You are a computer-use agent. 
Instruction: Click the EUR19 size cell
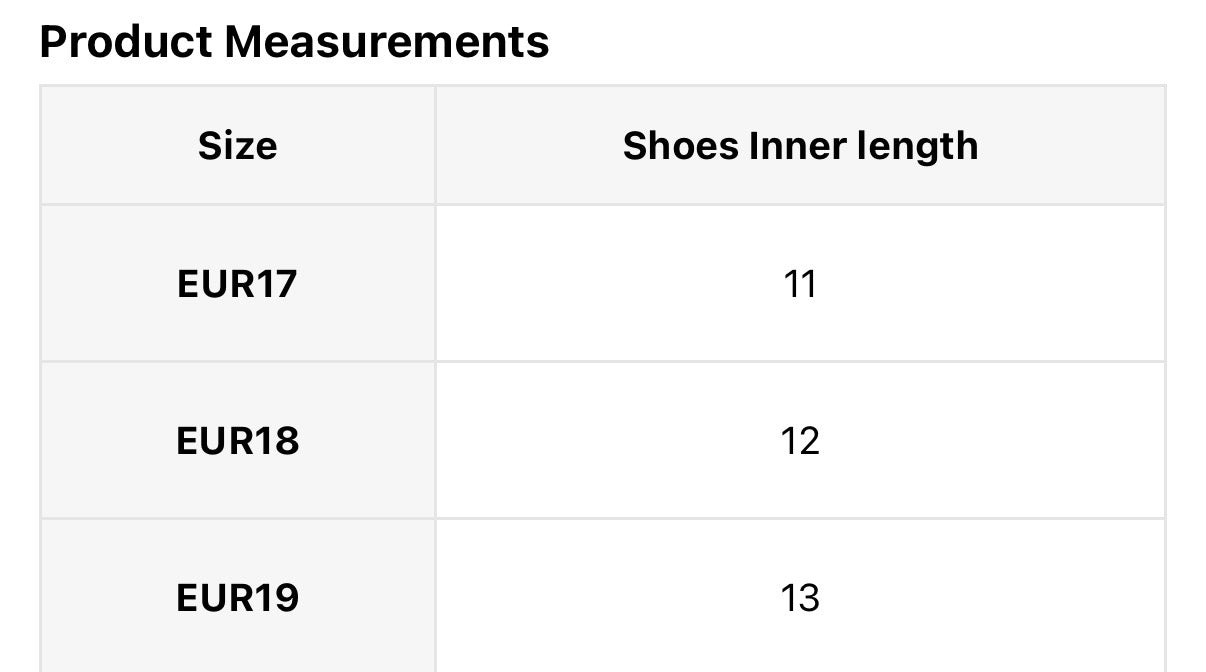(237, 598)
